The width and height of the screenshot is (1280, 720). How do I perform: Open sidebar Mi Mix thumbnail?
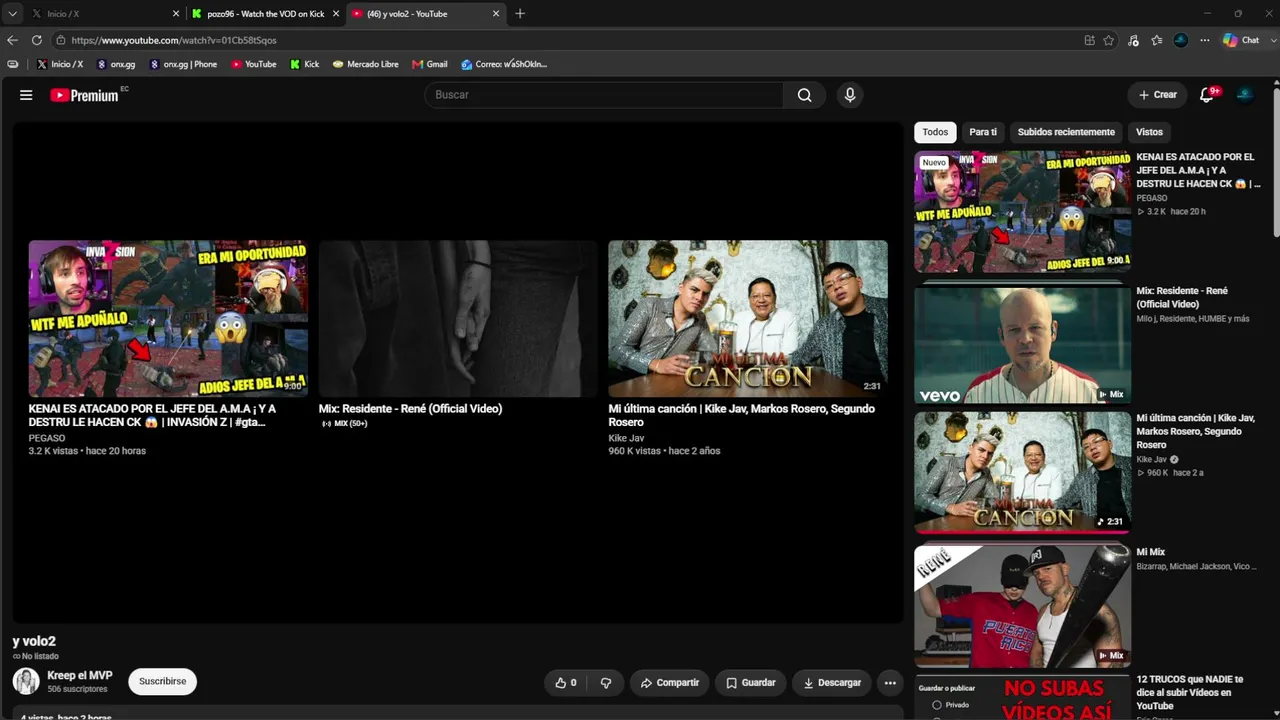tap(1023, 606)
